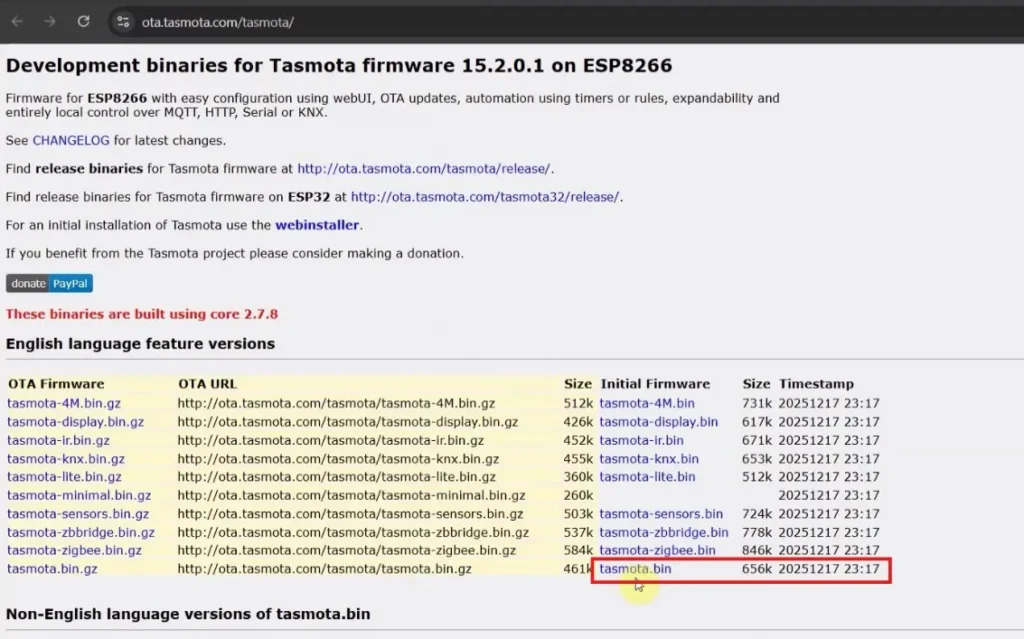Open the CHANGELOG link
The height and width of the screenshot is (639, 1024).
click(x=70, y=140)
